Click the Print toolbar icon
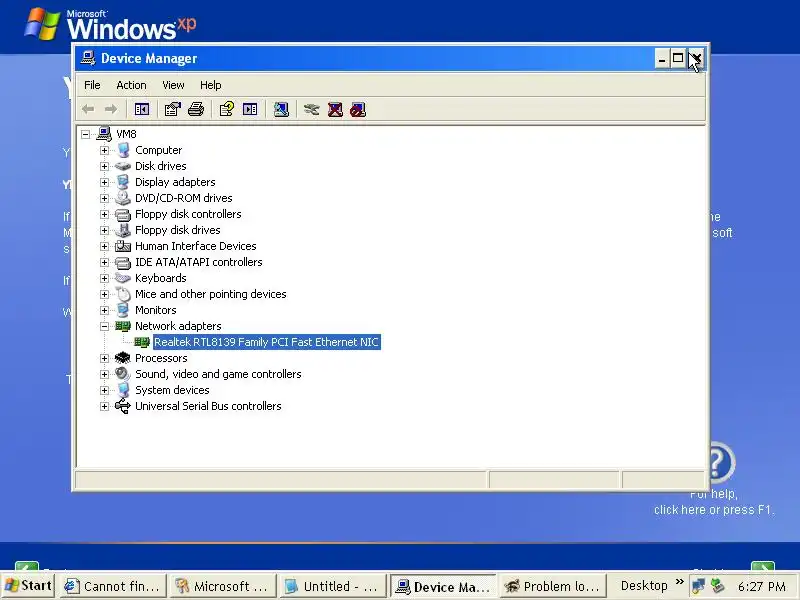Screen dimensions: 800x600 tap(196, 109)
